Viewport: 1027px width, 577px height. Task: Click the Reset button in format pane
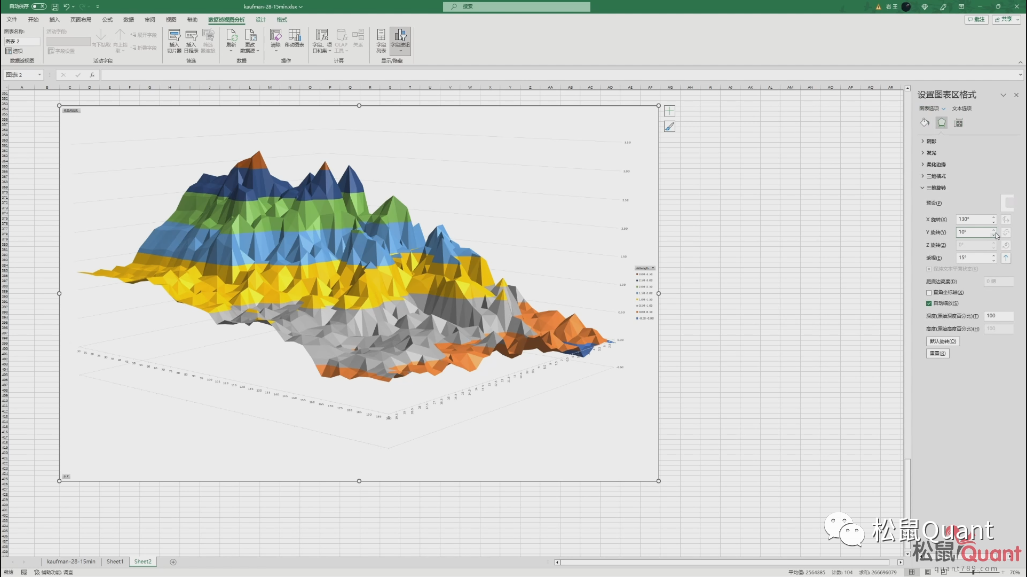937,354
